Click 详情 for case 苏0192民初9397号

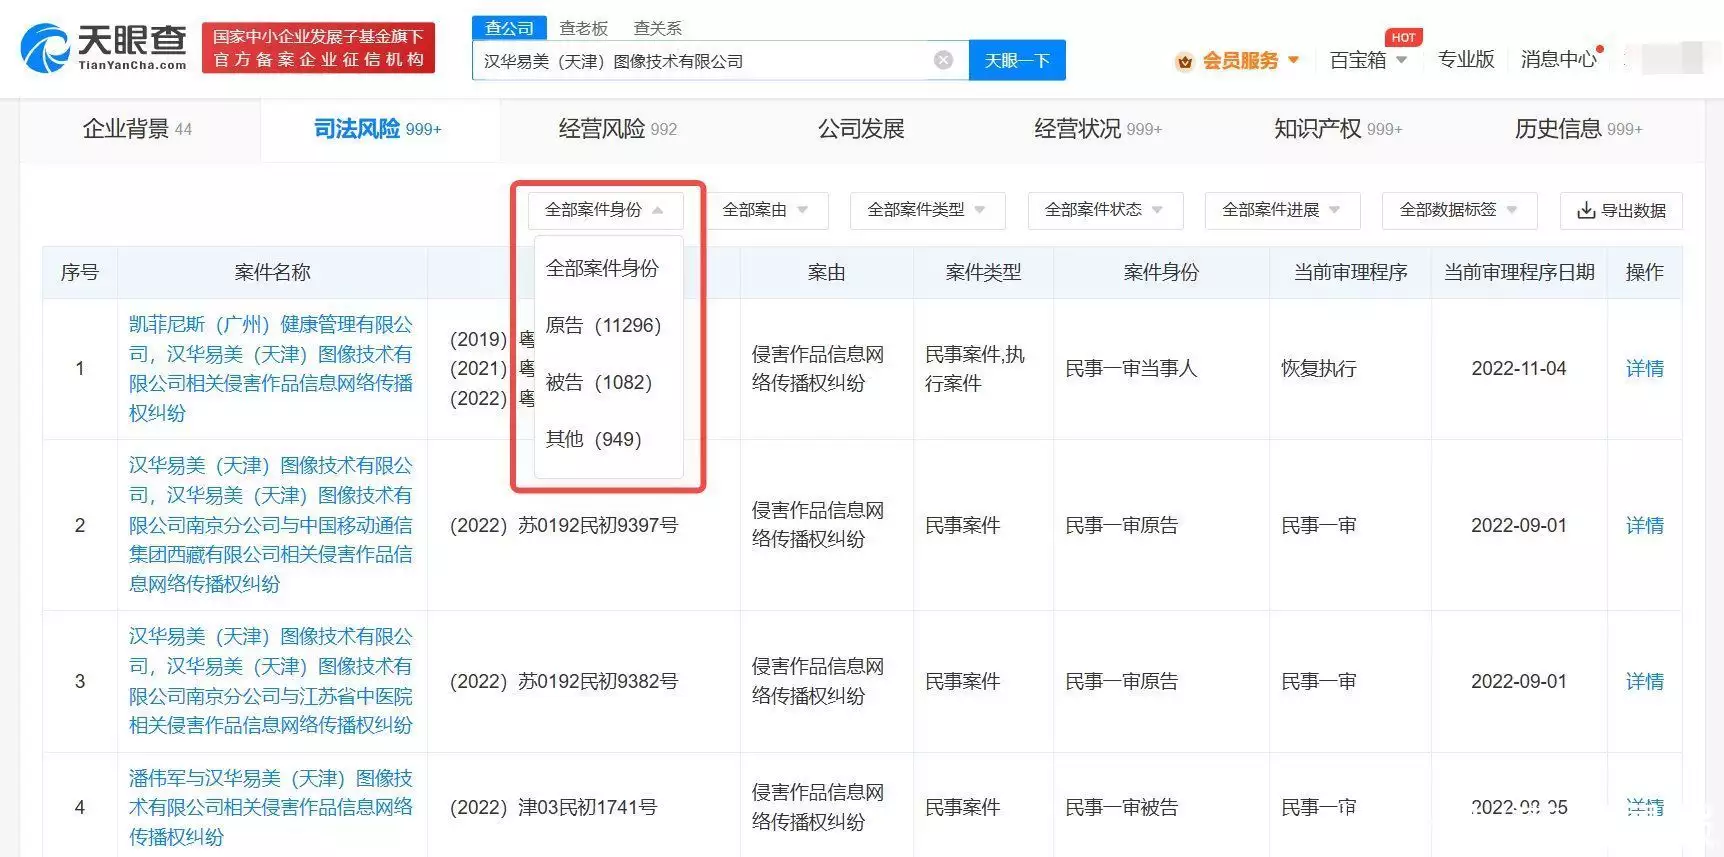[x=1644, y=525]
